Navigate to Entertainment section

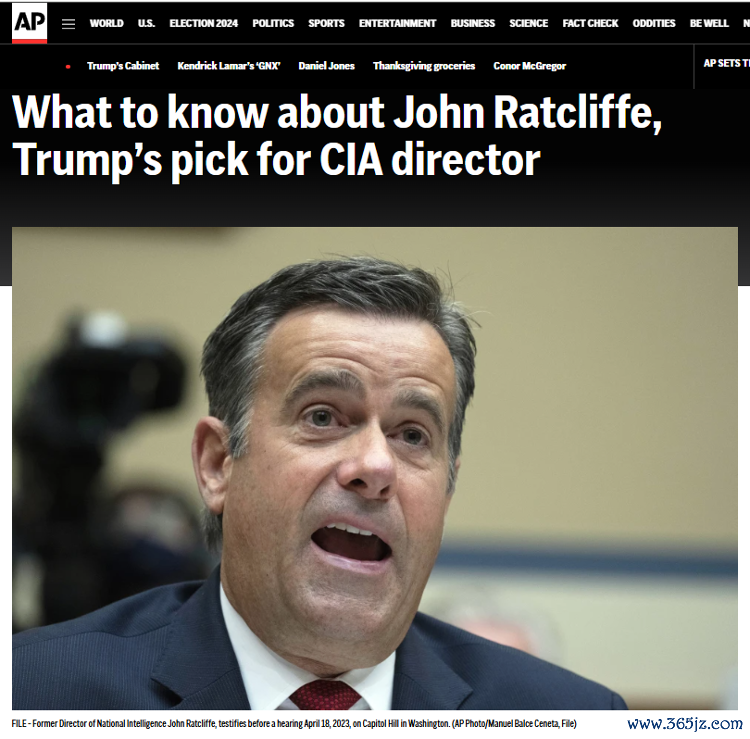pyautogui.click(x=397, y=23)
